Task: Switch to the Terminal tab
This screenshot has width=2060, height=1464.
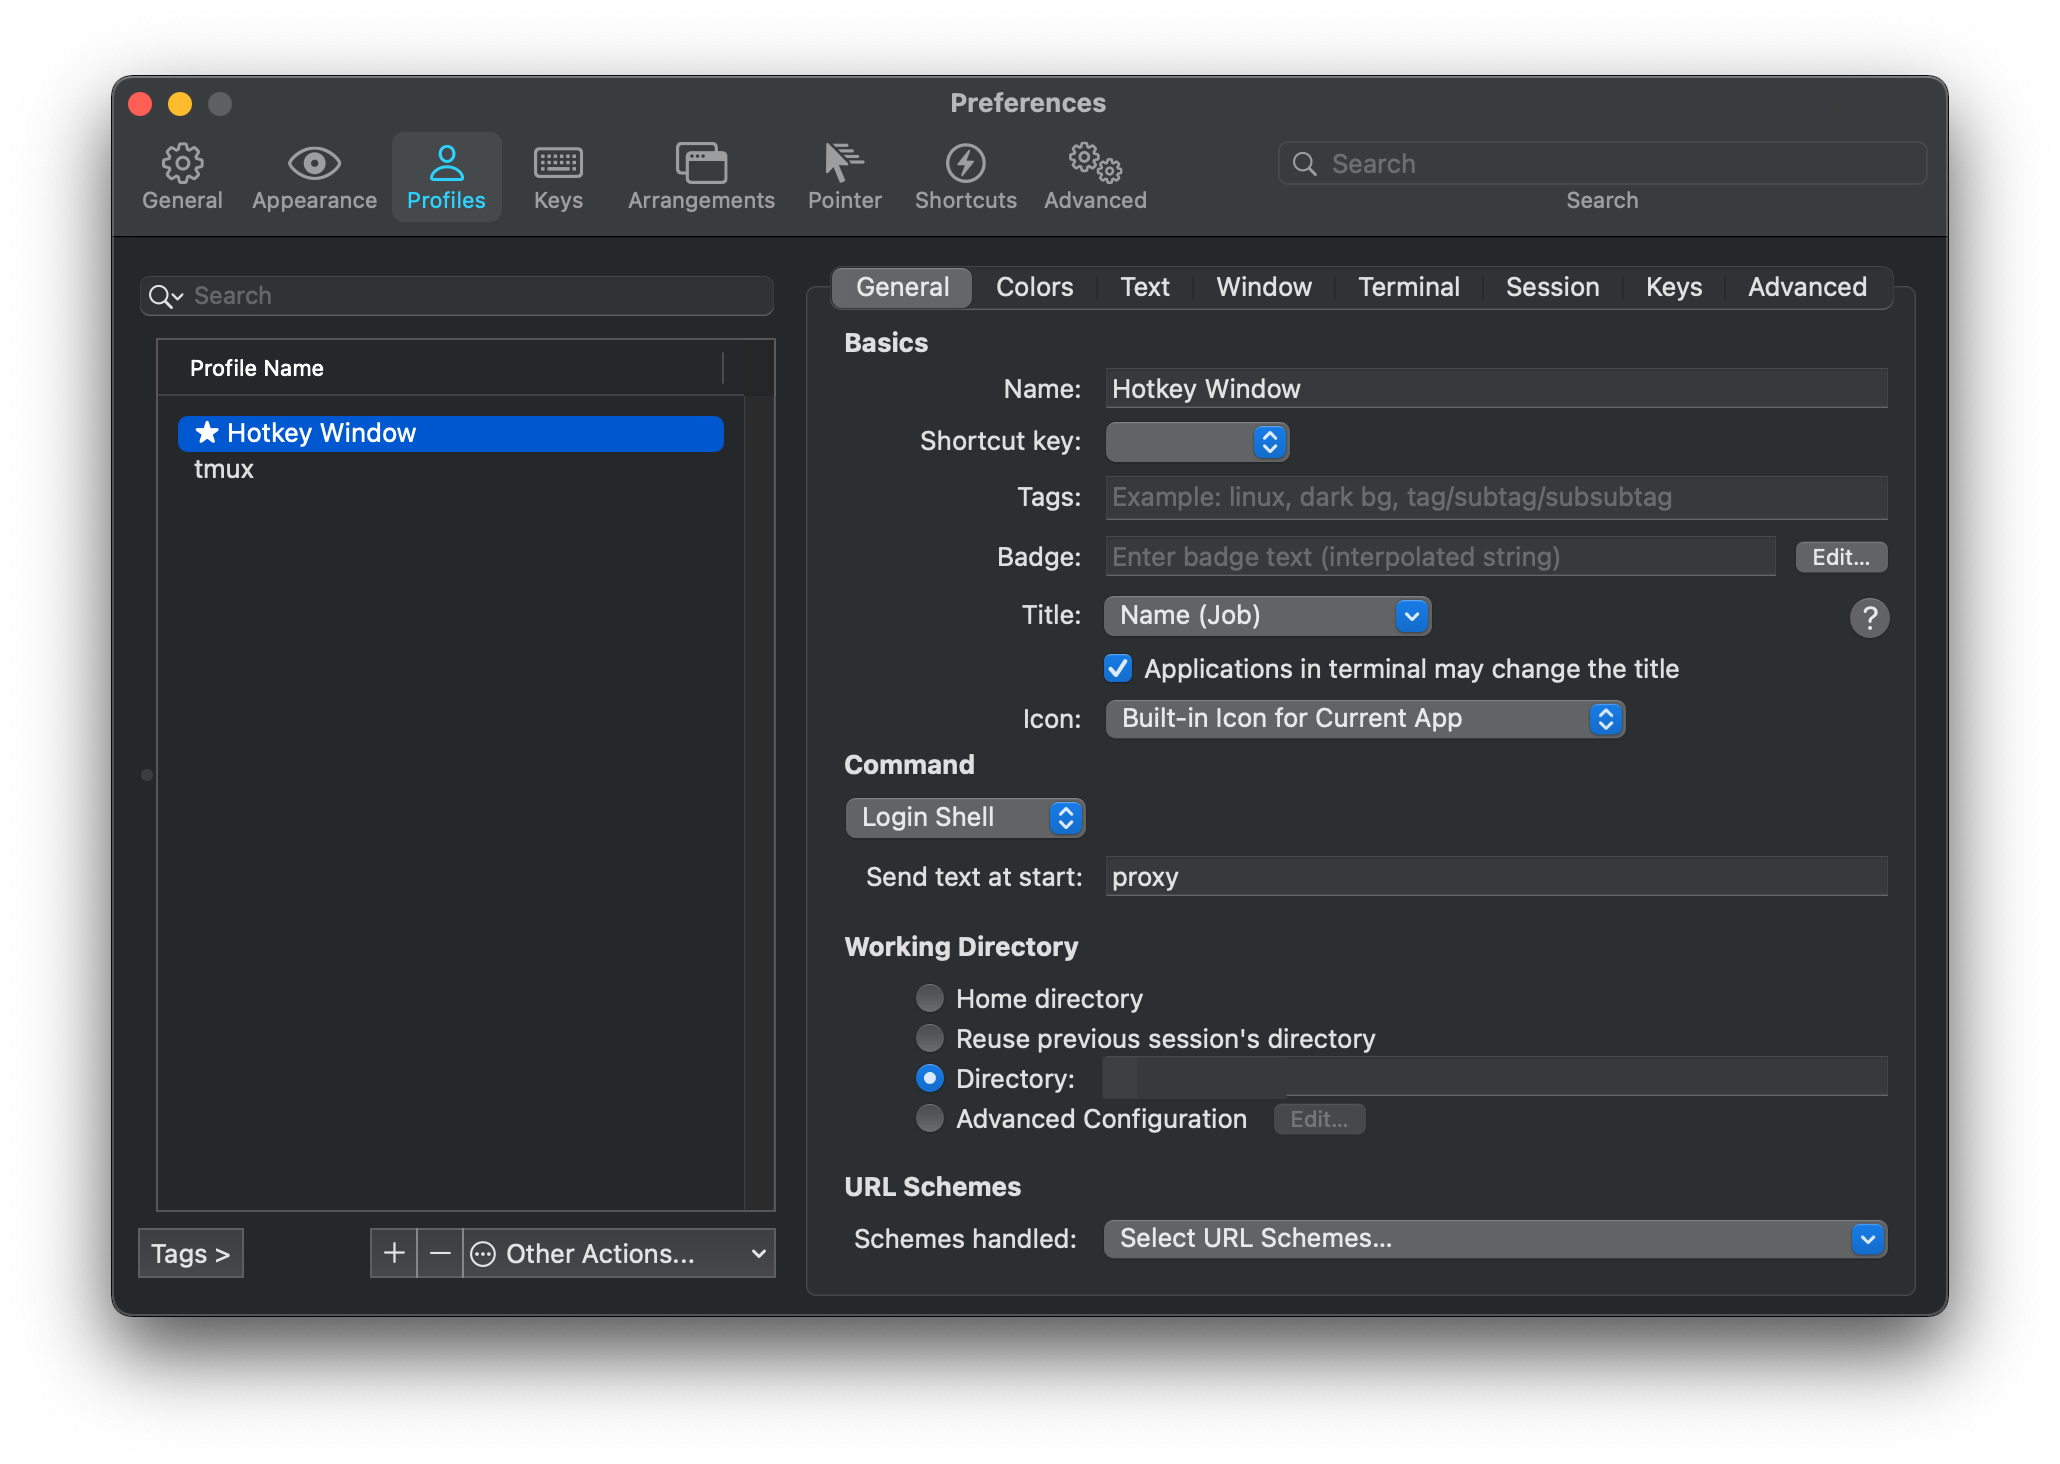Action: (1408, 288)
